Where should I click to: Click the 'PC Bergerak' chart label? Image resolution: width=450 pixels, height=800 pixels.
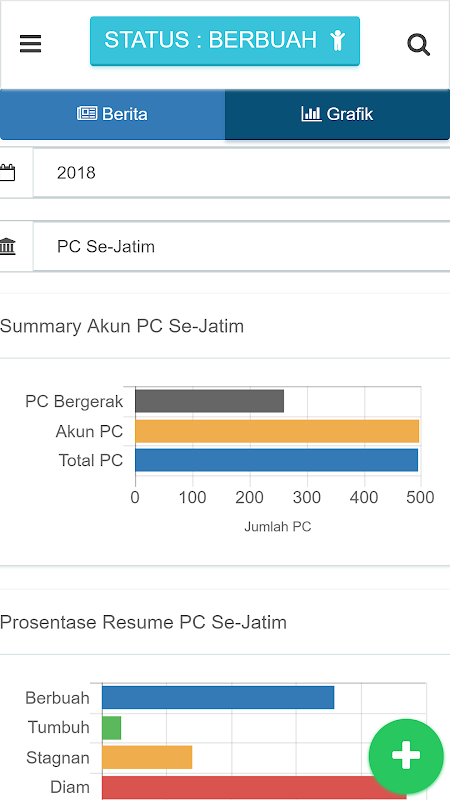[x=74, y=402]
